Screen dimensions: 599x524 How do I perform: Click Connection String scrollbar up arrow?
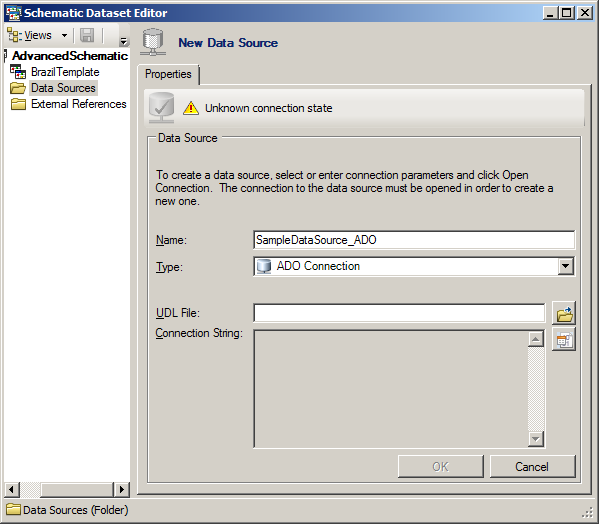click(x=536, y=339)
